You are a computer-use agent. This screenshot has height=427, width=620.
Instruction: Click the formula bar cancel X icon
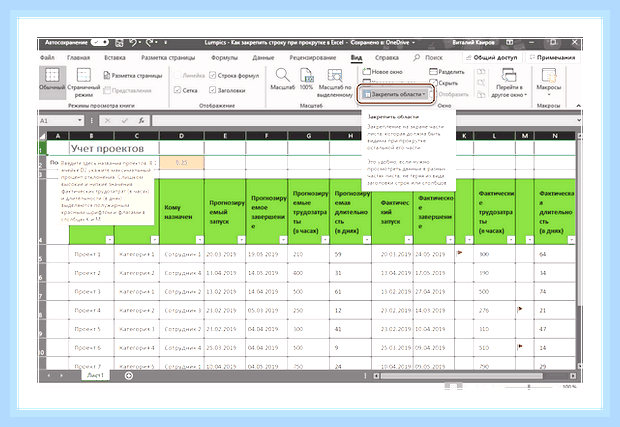pyautogui.click(x=108, y=121)
